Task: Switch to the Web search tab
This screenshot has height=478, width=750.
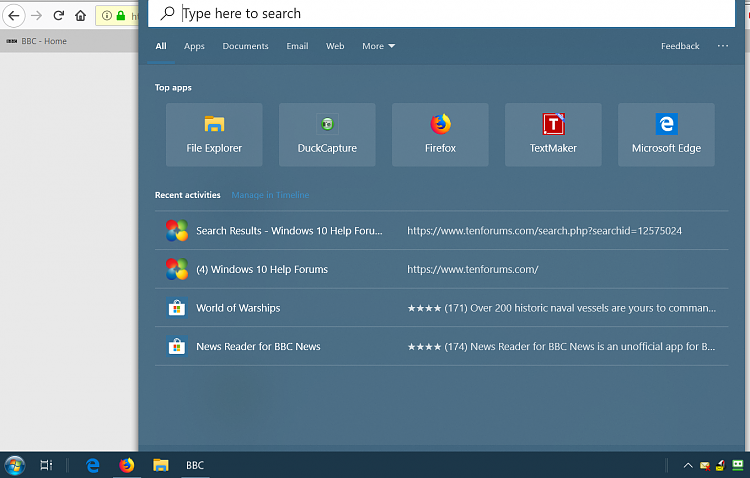Action: point(335,46)
